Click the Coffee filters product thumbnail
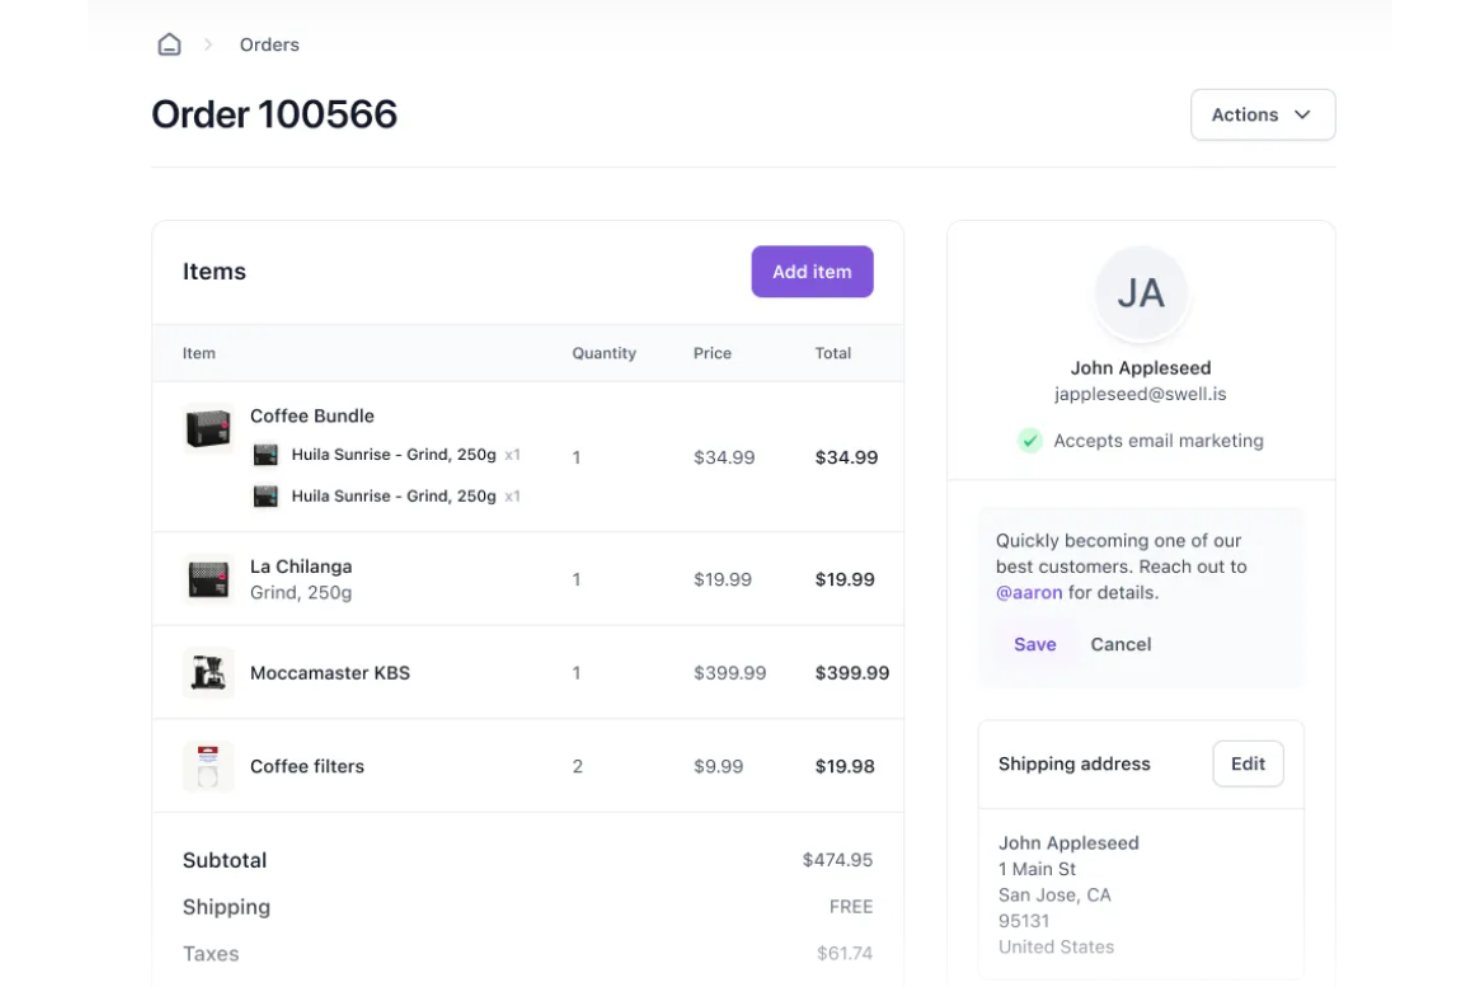Image resolution: width=1480 pixels, height=987 pixels. (207, 765)
